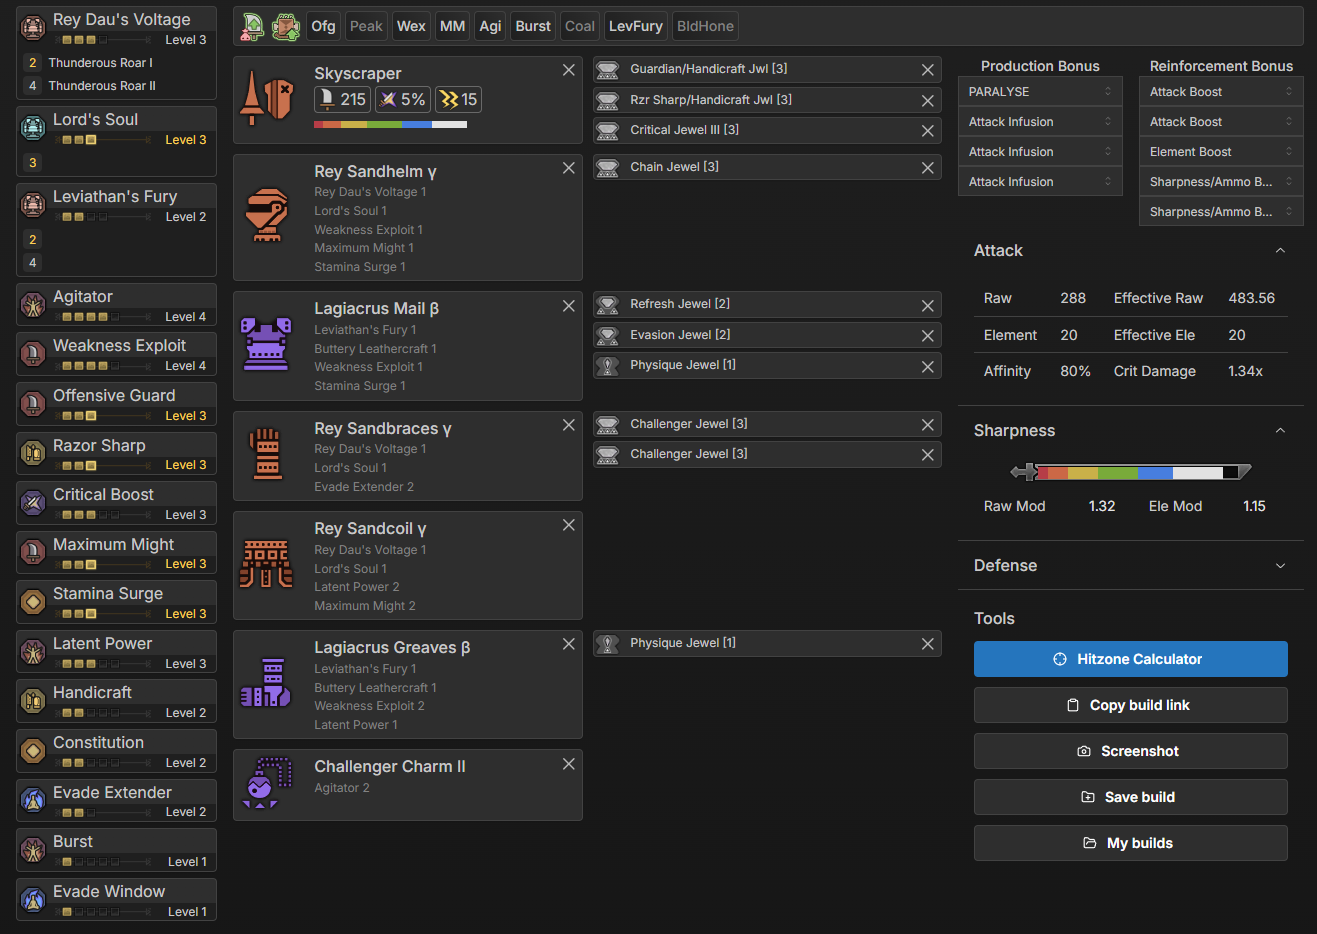Image resolution: width=1317 pixels, height=934 pixels.
Task: Click the Leviathan's Fury skill icon
Action: [33, 204]
